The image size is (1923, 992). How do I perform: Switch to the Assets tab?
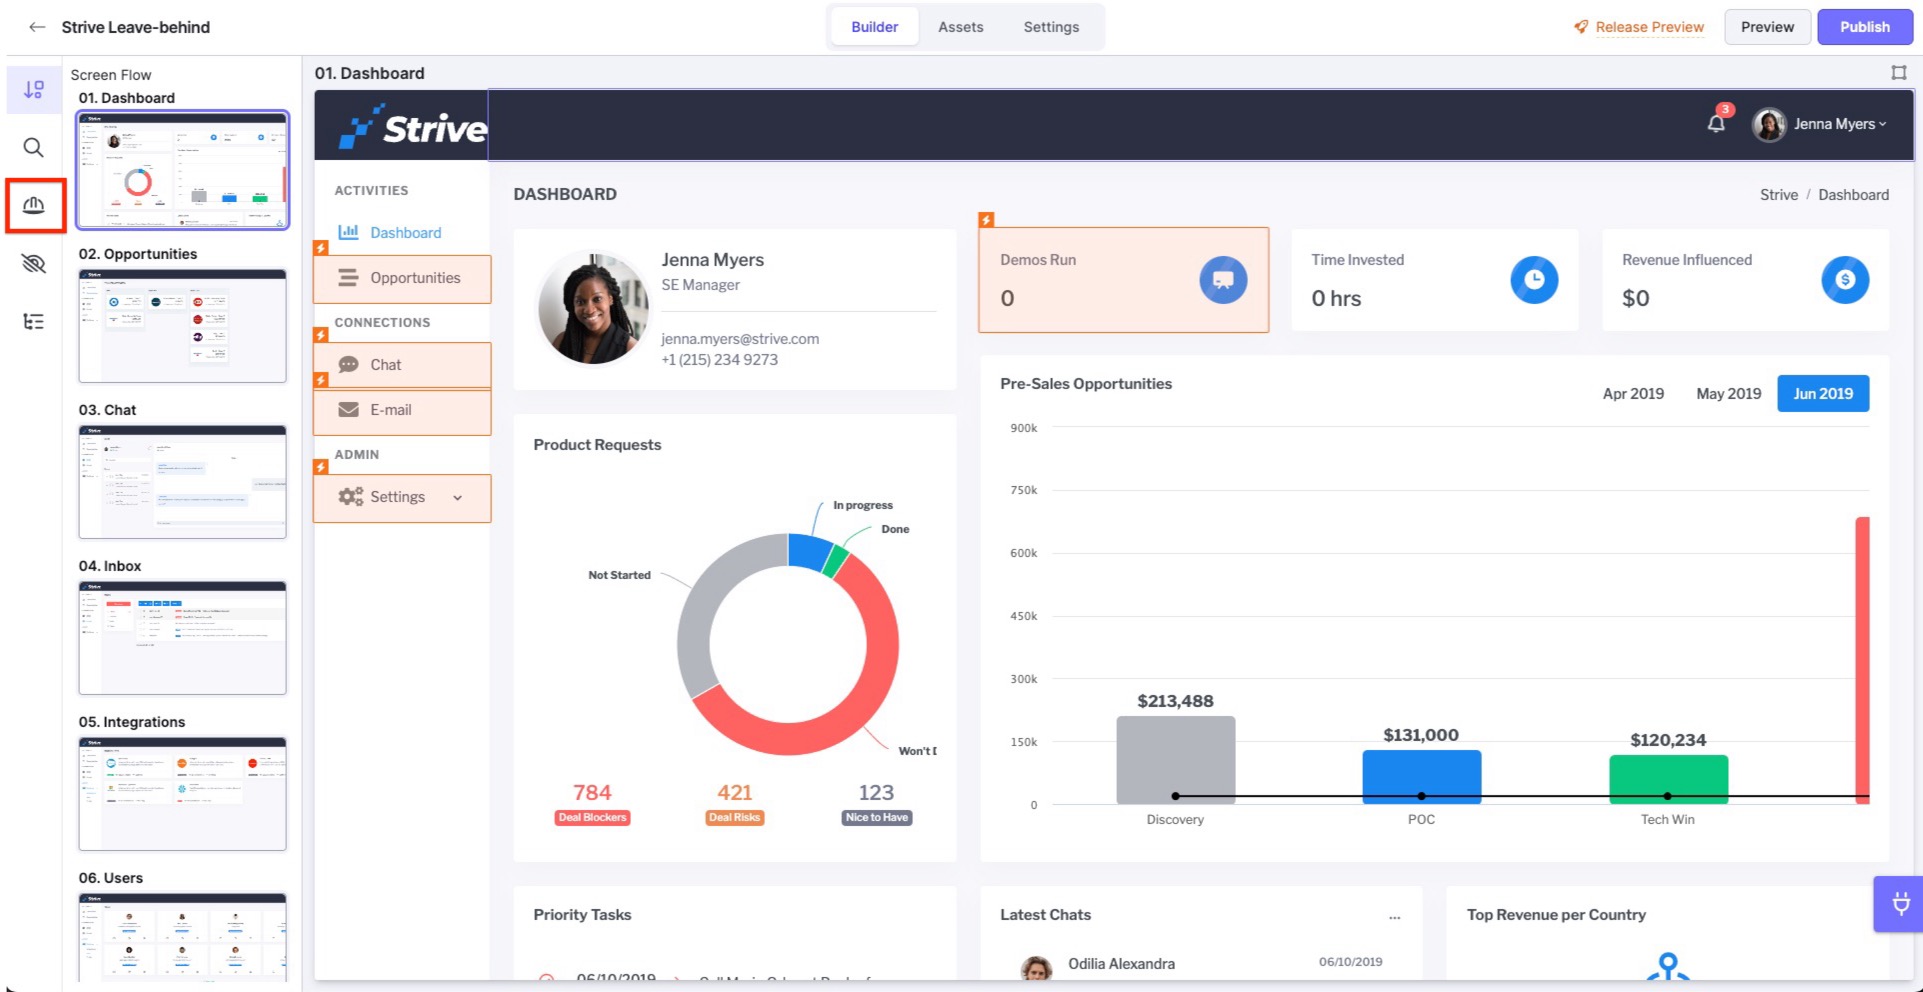click(961, 27)
